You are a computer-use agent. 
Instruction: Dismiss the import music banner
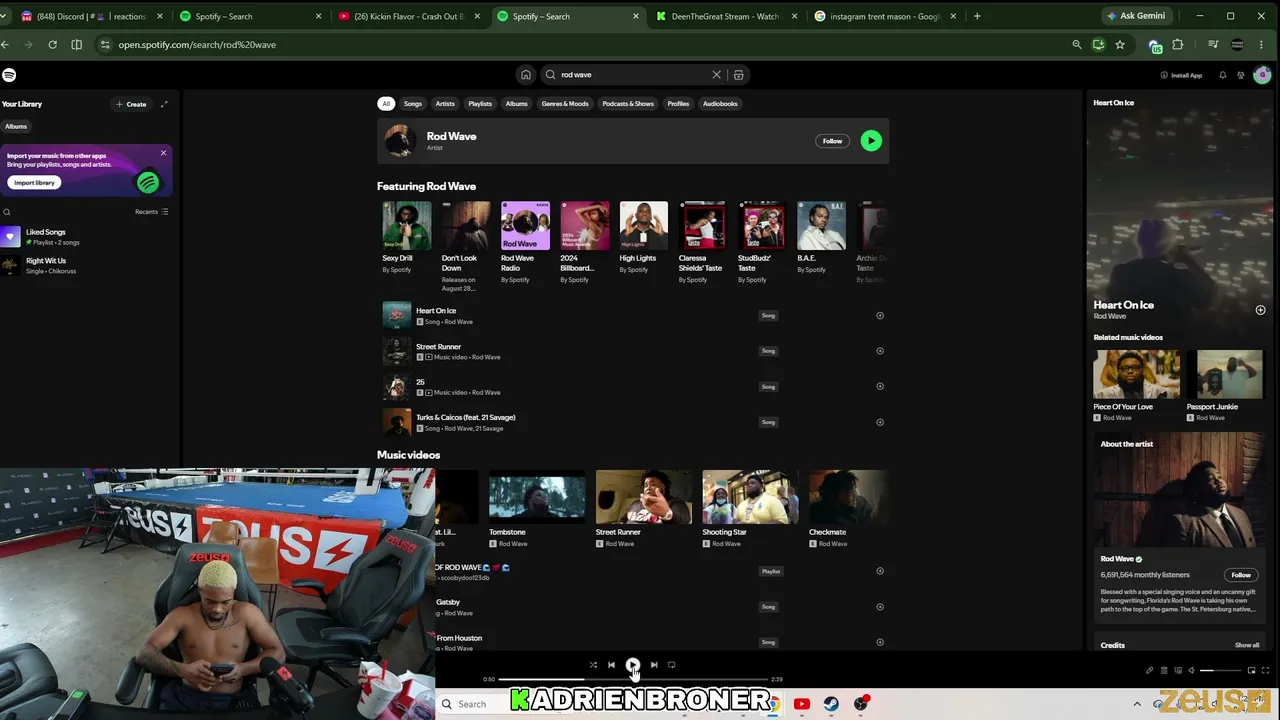click(163, 153)
